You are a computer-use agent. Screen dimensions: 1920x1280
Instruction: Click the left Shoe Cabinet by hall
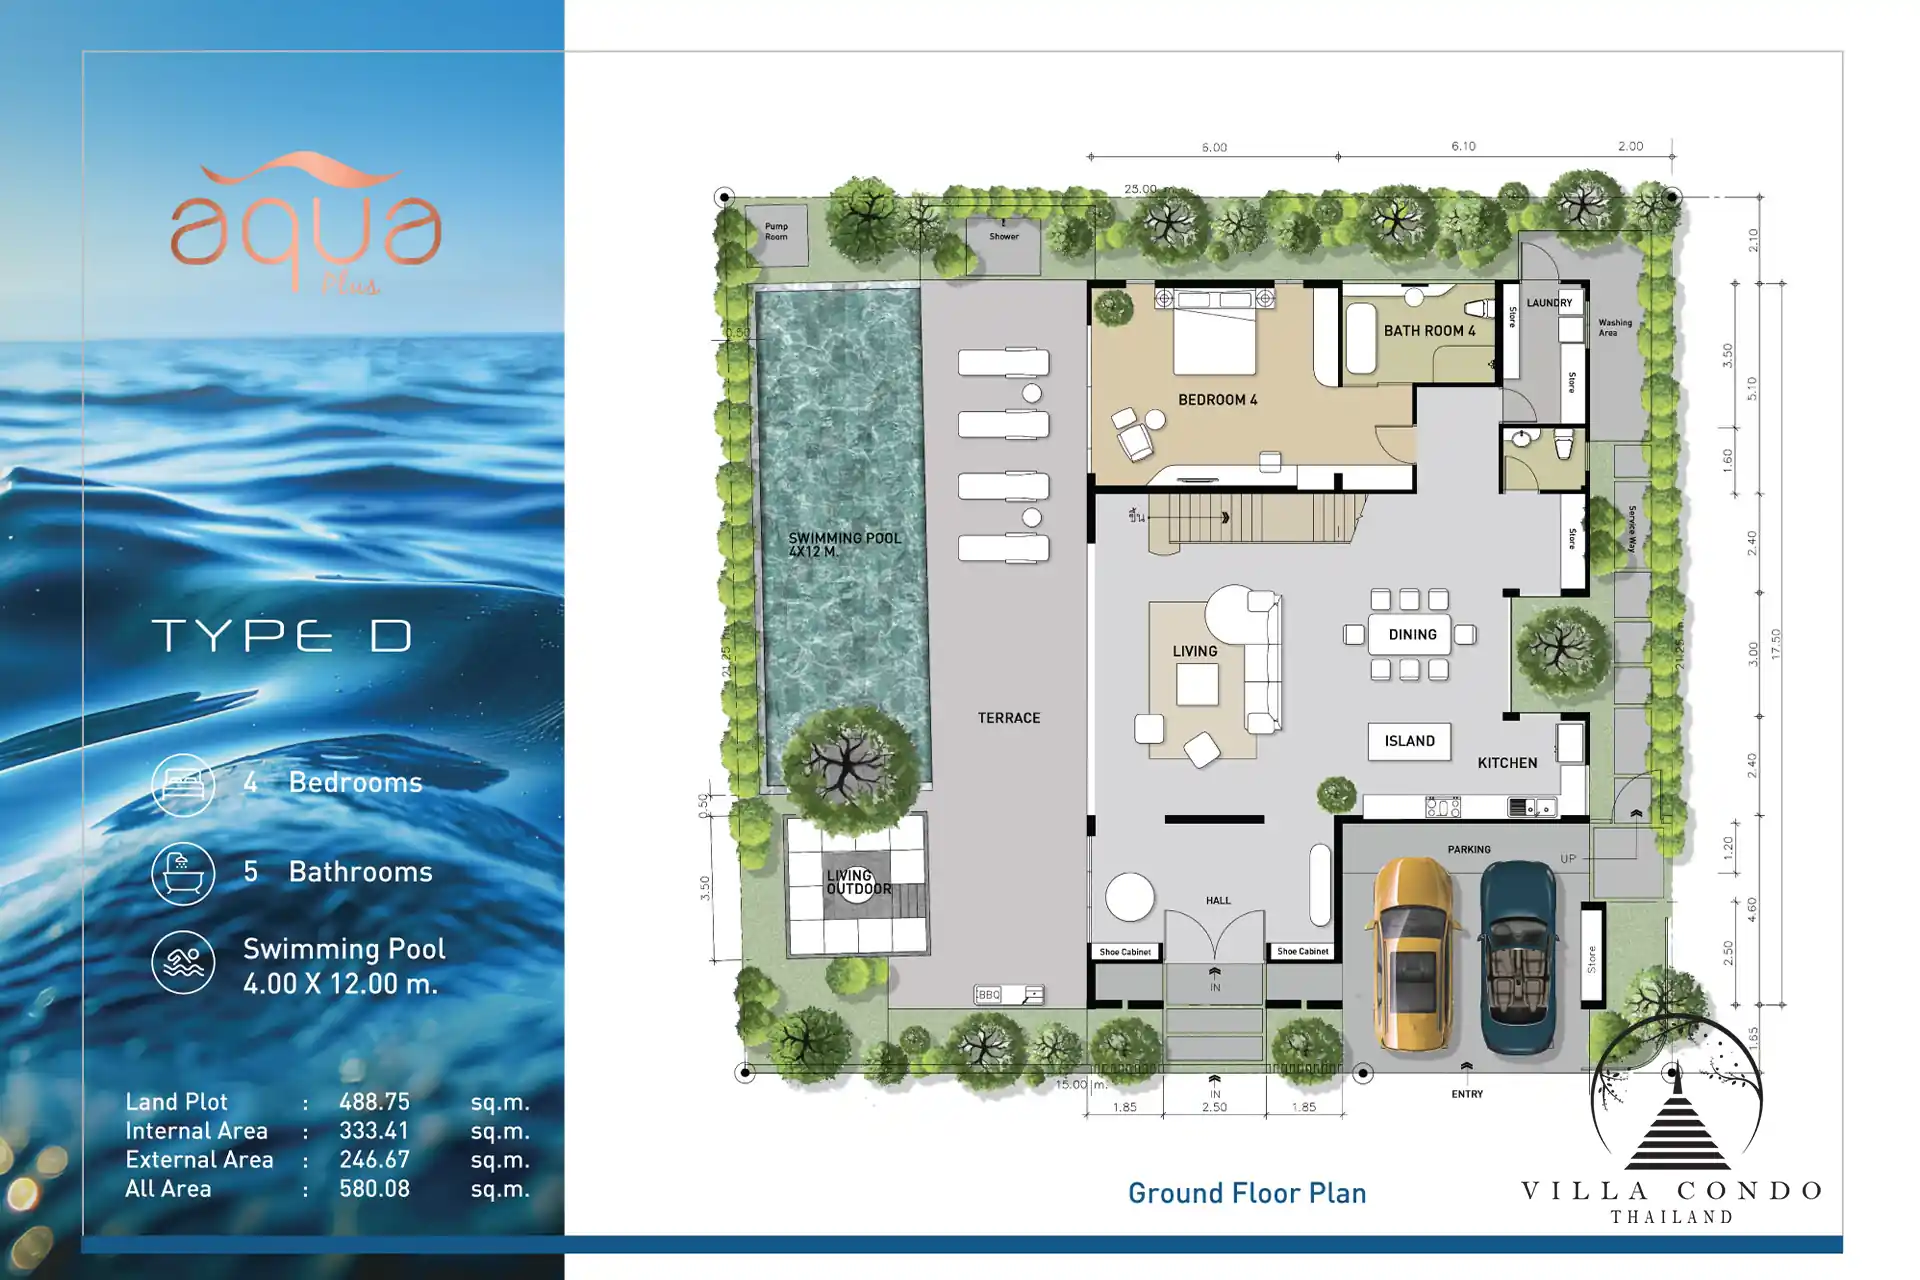(x=1125, y=952)
